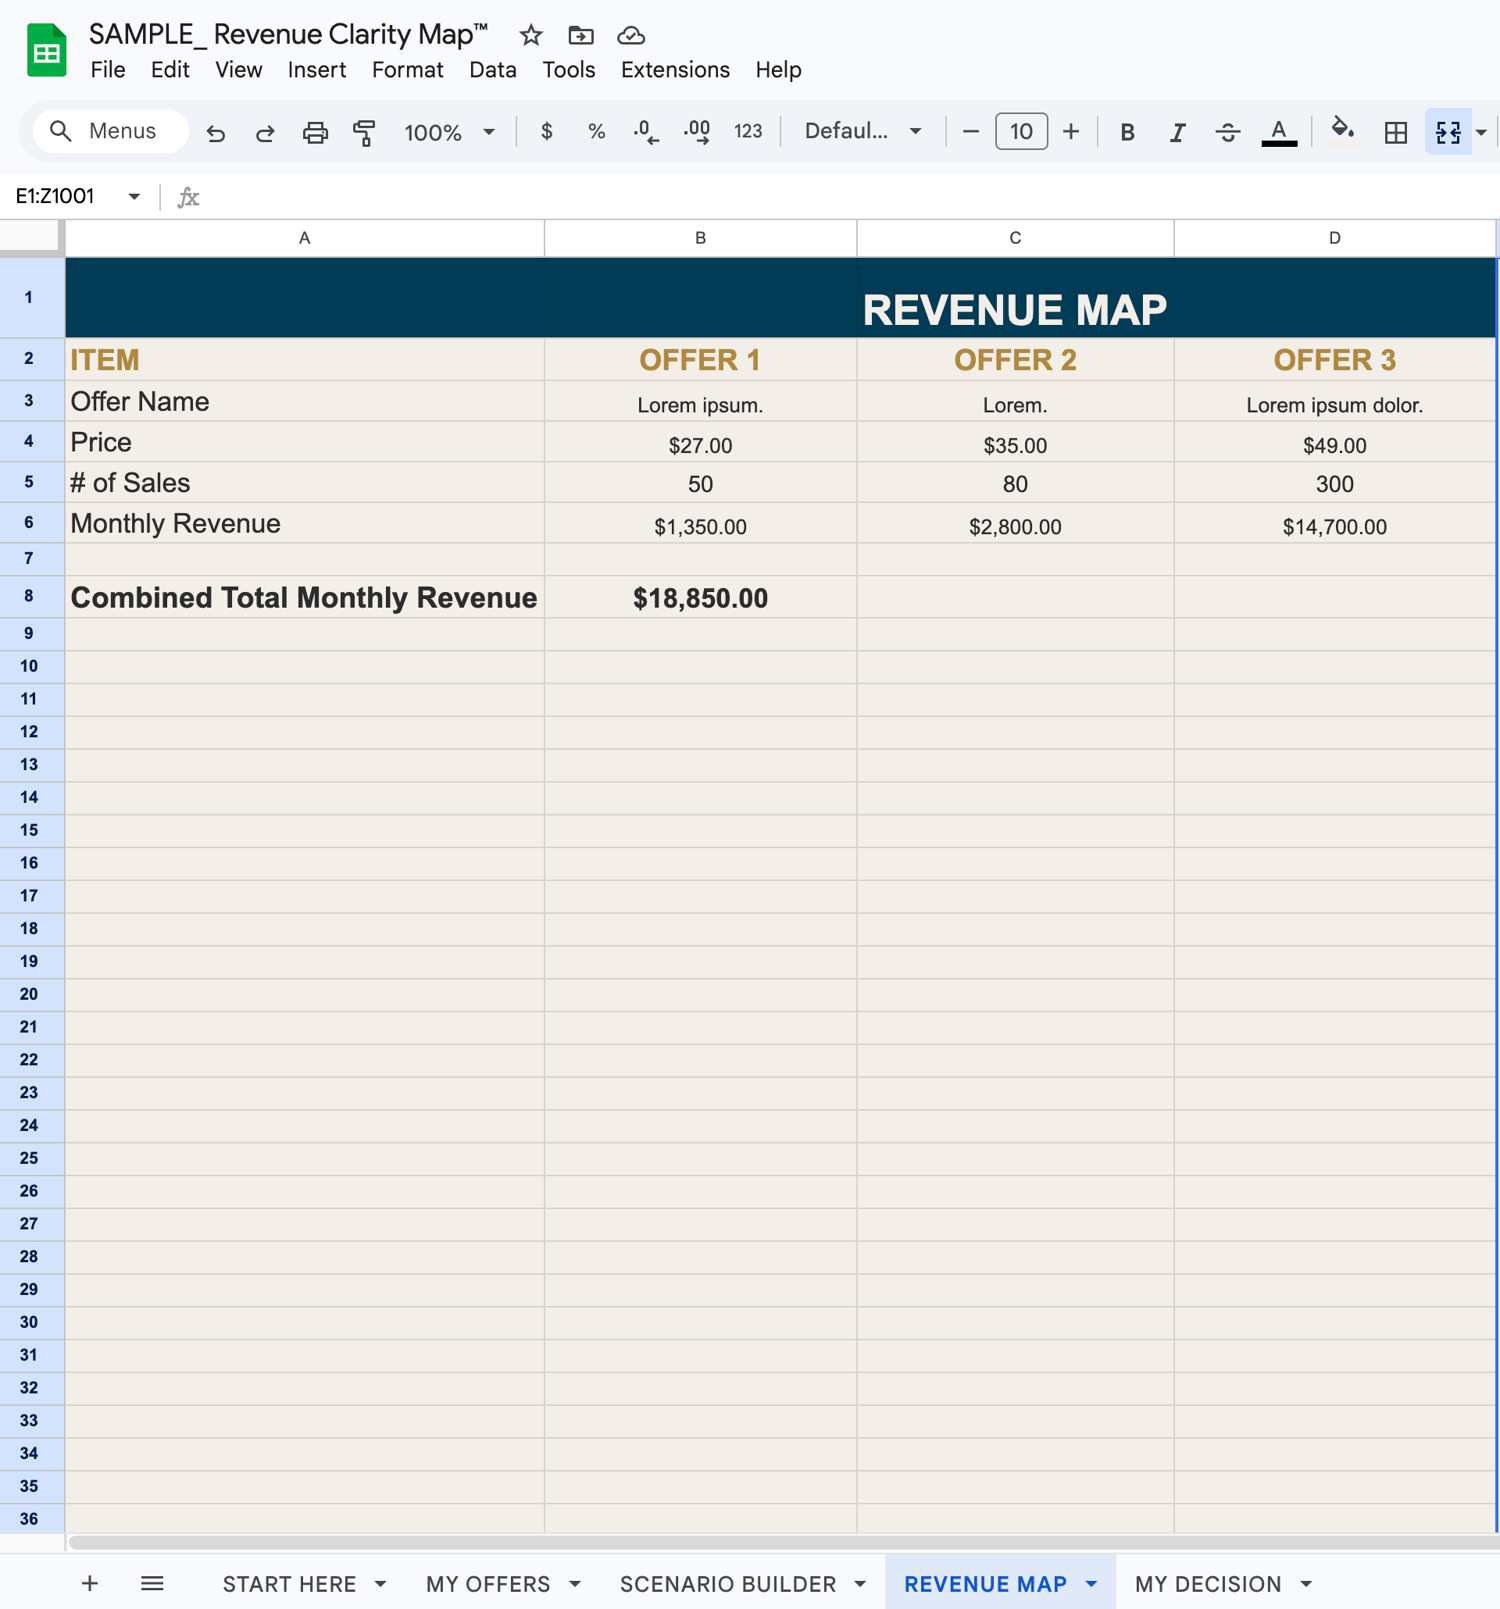Expand the font family dropdown
Image resolution: width=1500 pixels, height=1609 pixels.
coord(862,132)
